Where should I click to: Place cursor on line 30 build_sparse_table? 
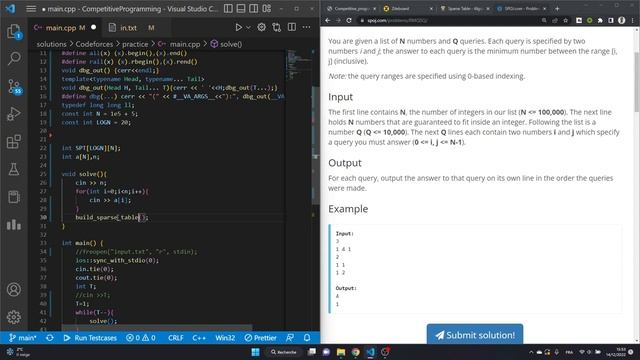[x=112, y=217]
